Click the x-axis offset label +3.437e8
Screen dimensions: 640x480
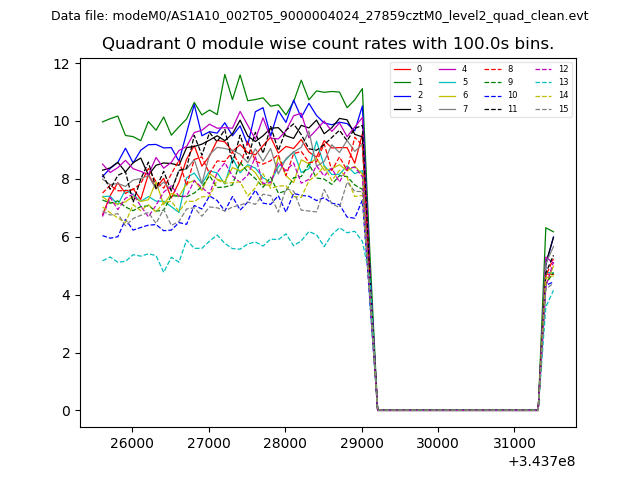tap(542, 461)
